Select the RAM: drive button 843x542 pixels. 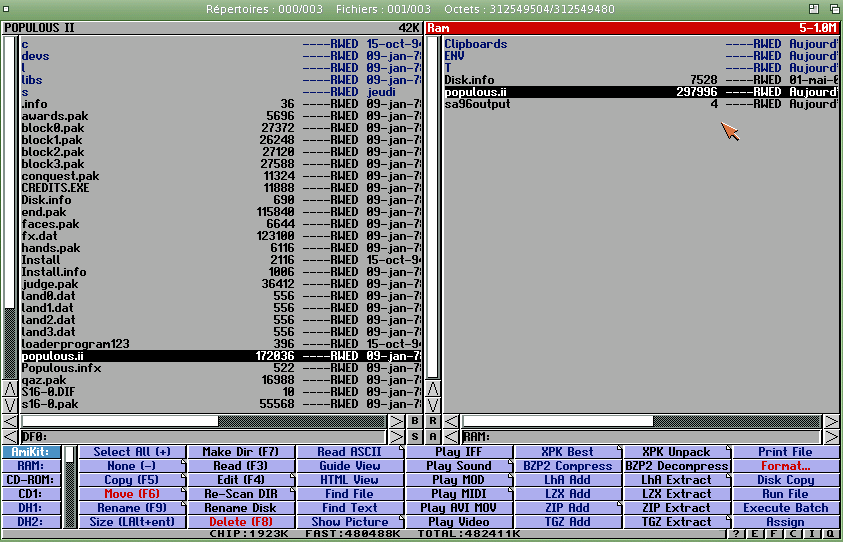click(x=31, y=466)
